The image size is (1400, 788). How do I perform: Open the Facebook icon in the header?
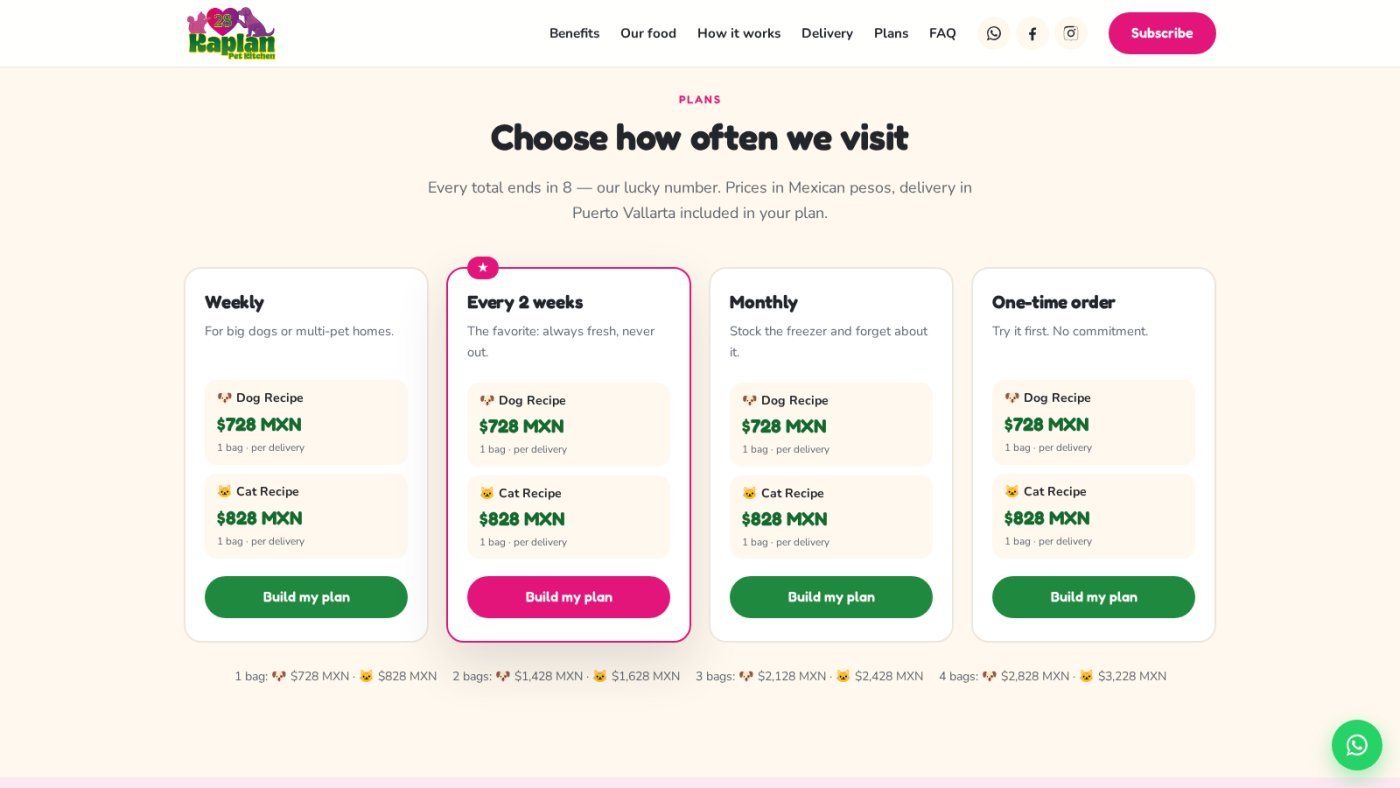pyautogui.click(x=1032, y=33)
